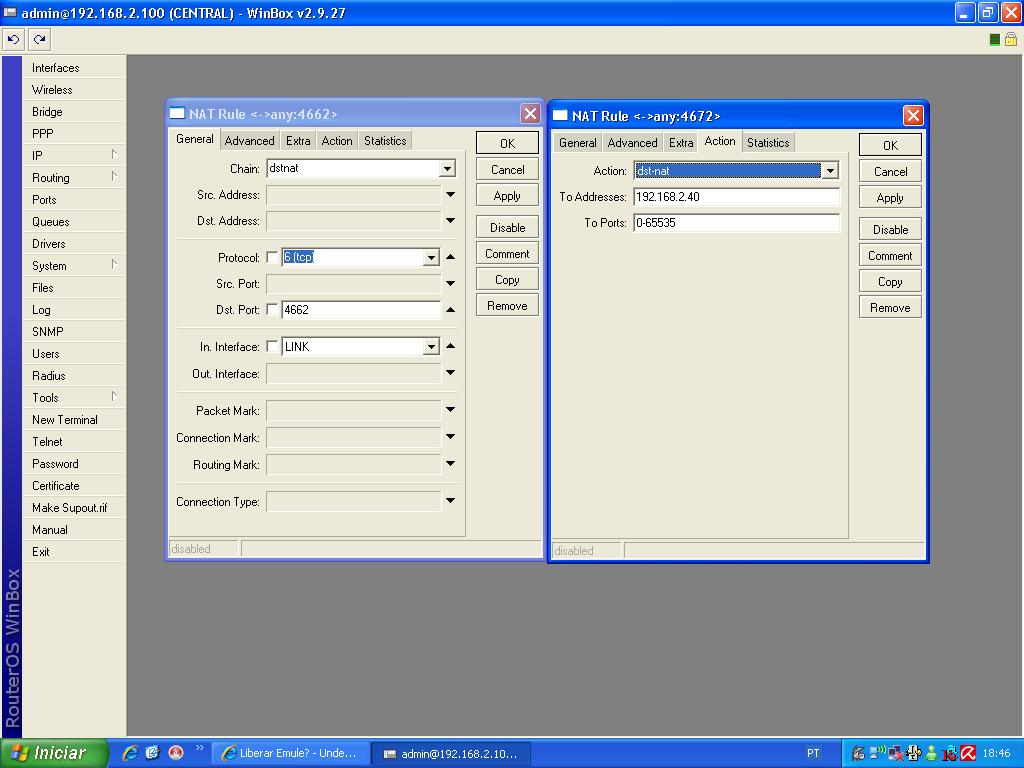
Task: Click the To Addresses field 192.168.2.40
Action: click(x=736, y=197)
